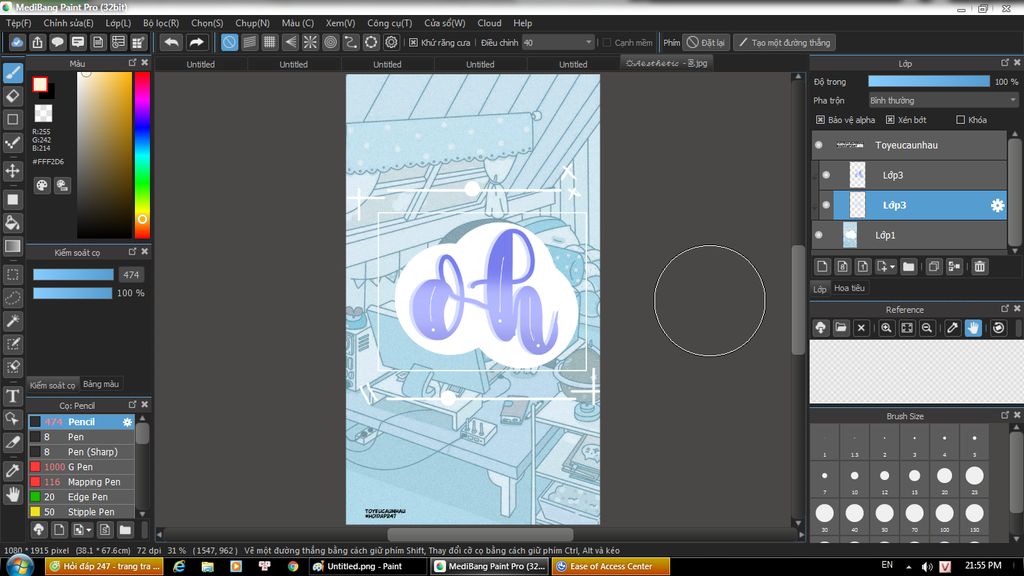Viewport: 1024px width, 576px height.
Task: Undock the Brush Size panel
Action: (x=1005, y=415)
